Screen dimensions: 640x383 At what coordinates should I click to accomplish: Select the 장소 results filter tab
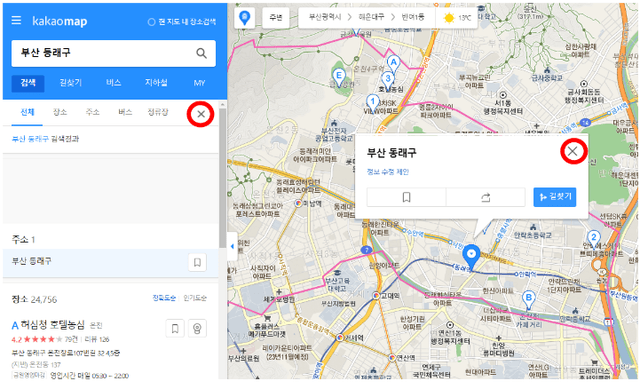(x=60, y=112)
